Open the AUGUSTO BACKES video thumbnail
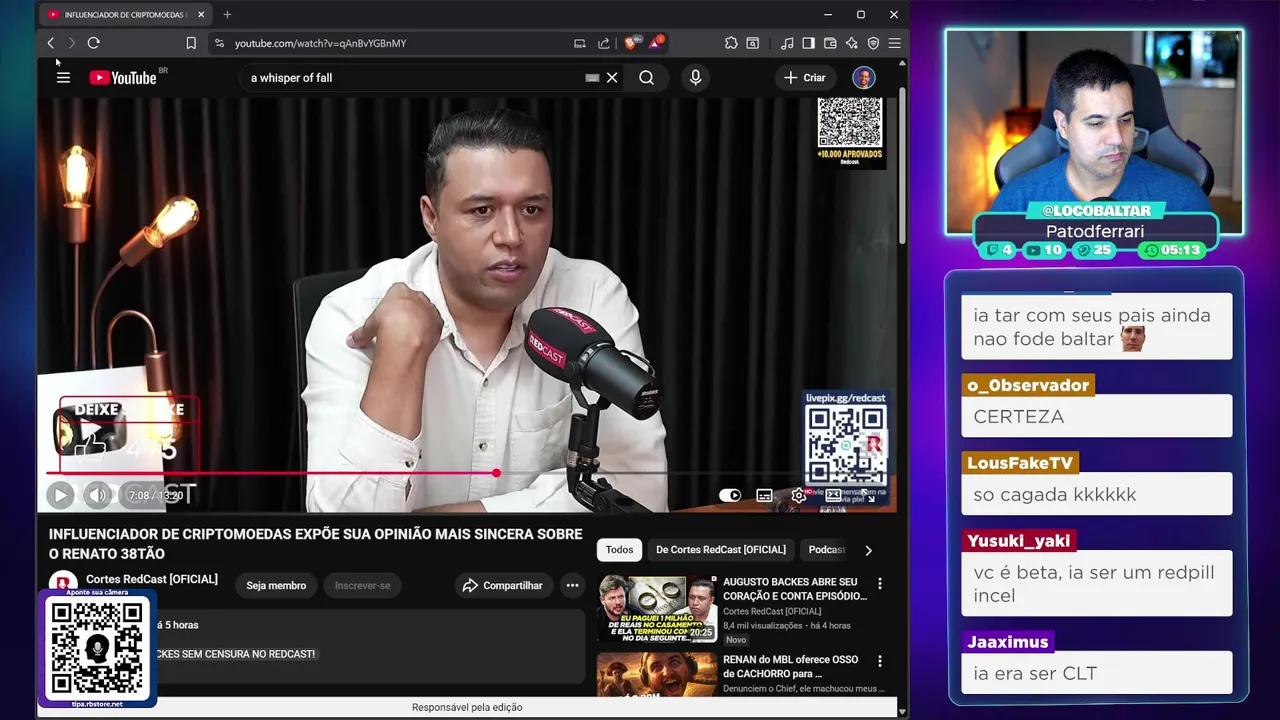This screenshot has height=720, width=1280. pos(657,609)
